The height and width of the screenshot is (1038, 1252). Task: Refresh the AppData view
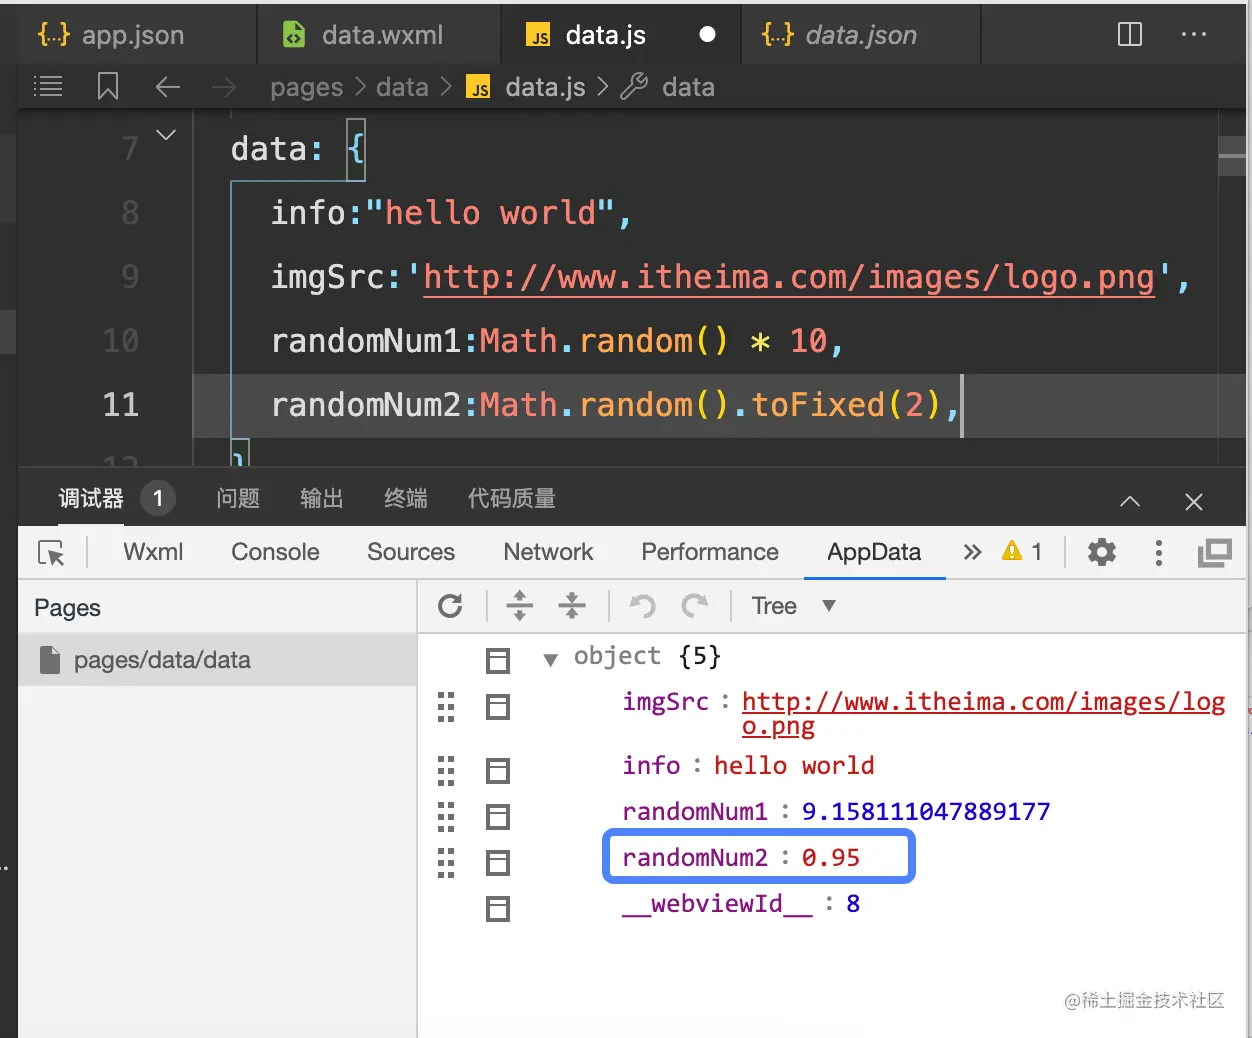pyautogui.click(x=451, y=606)
